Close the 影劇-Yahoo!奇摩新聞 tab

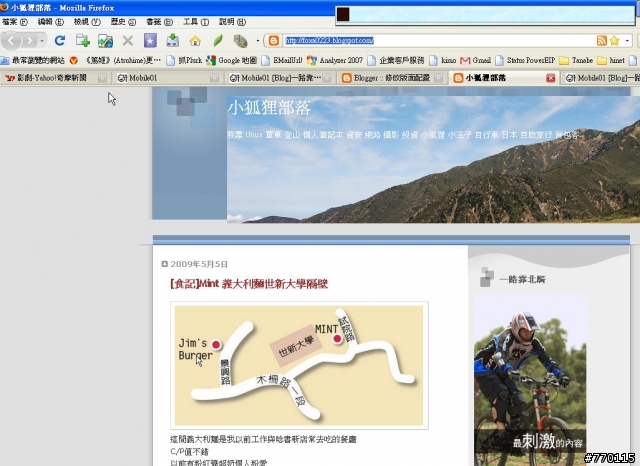point(102,78)
